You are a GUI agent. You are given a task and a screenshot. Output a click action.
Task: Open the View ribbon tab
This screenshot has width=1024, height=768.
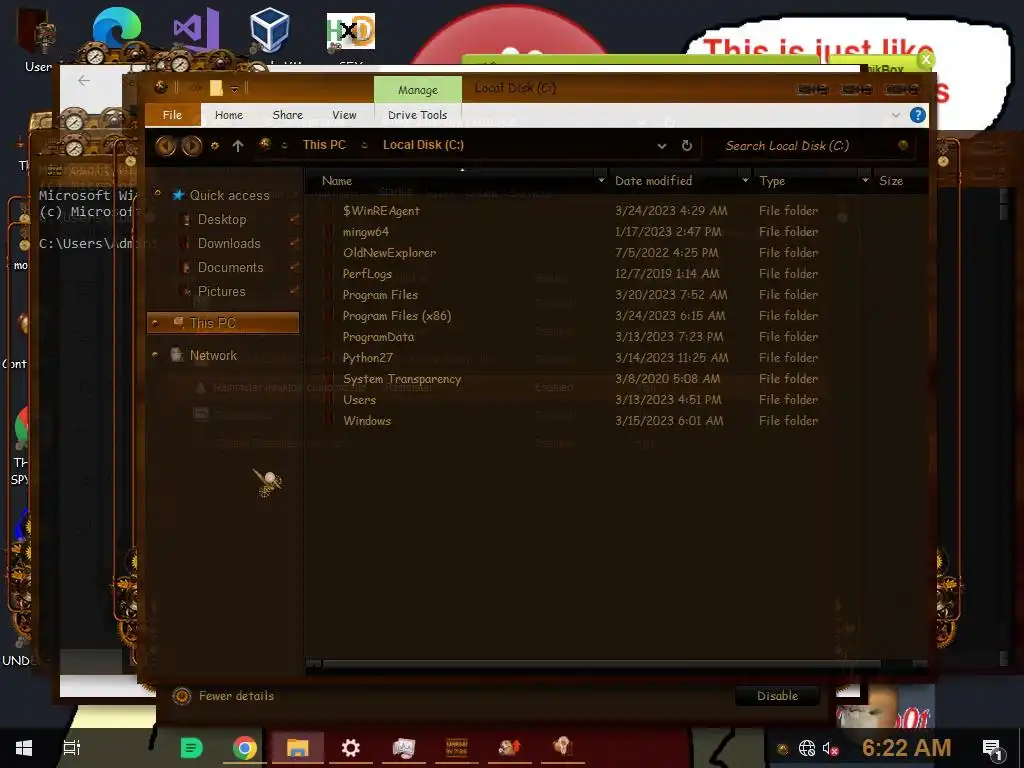click(x=344, y=115)
